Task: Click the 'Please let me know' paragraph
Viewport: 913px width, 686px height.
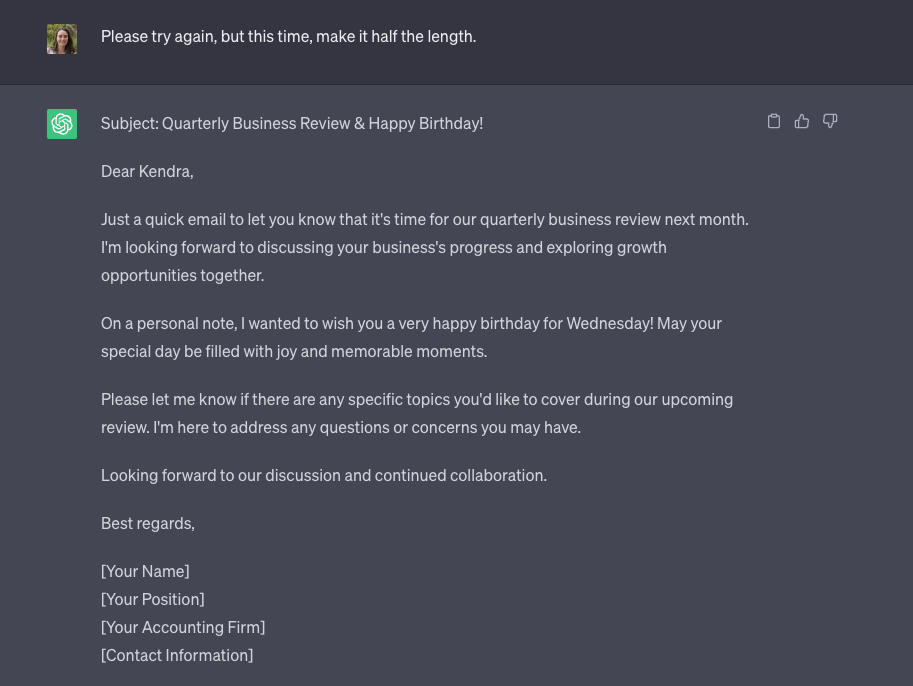Action: coord(416,413)
